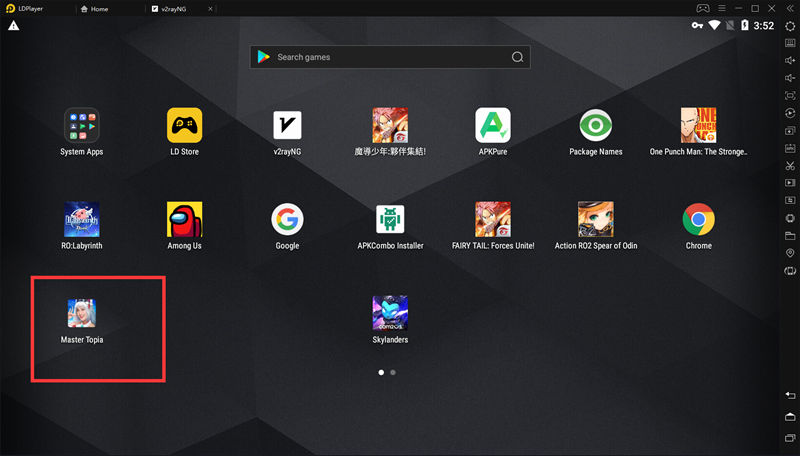Image resolution: width=800 pixels, height=456 pixels.
Task: Increase volume using sidebar speaker plus
Action: point(790,61)
